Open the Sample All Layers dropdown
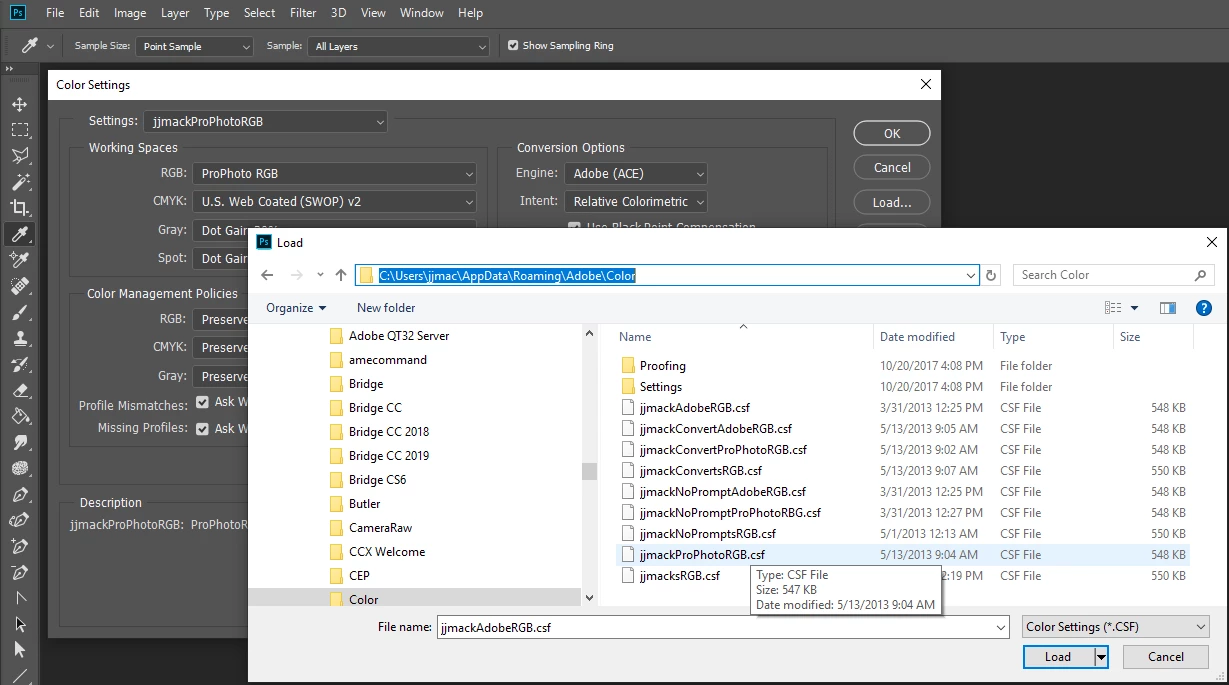This screenshot has width=1229, height=685. click(399, 46)
